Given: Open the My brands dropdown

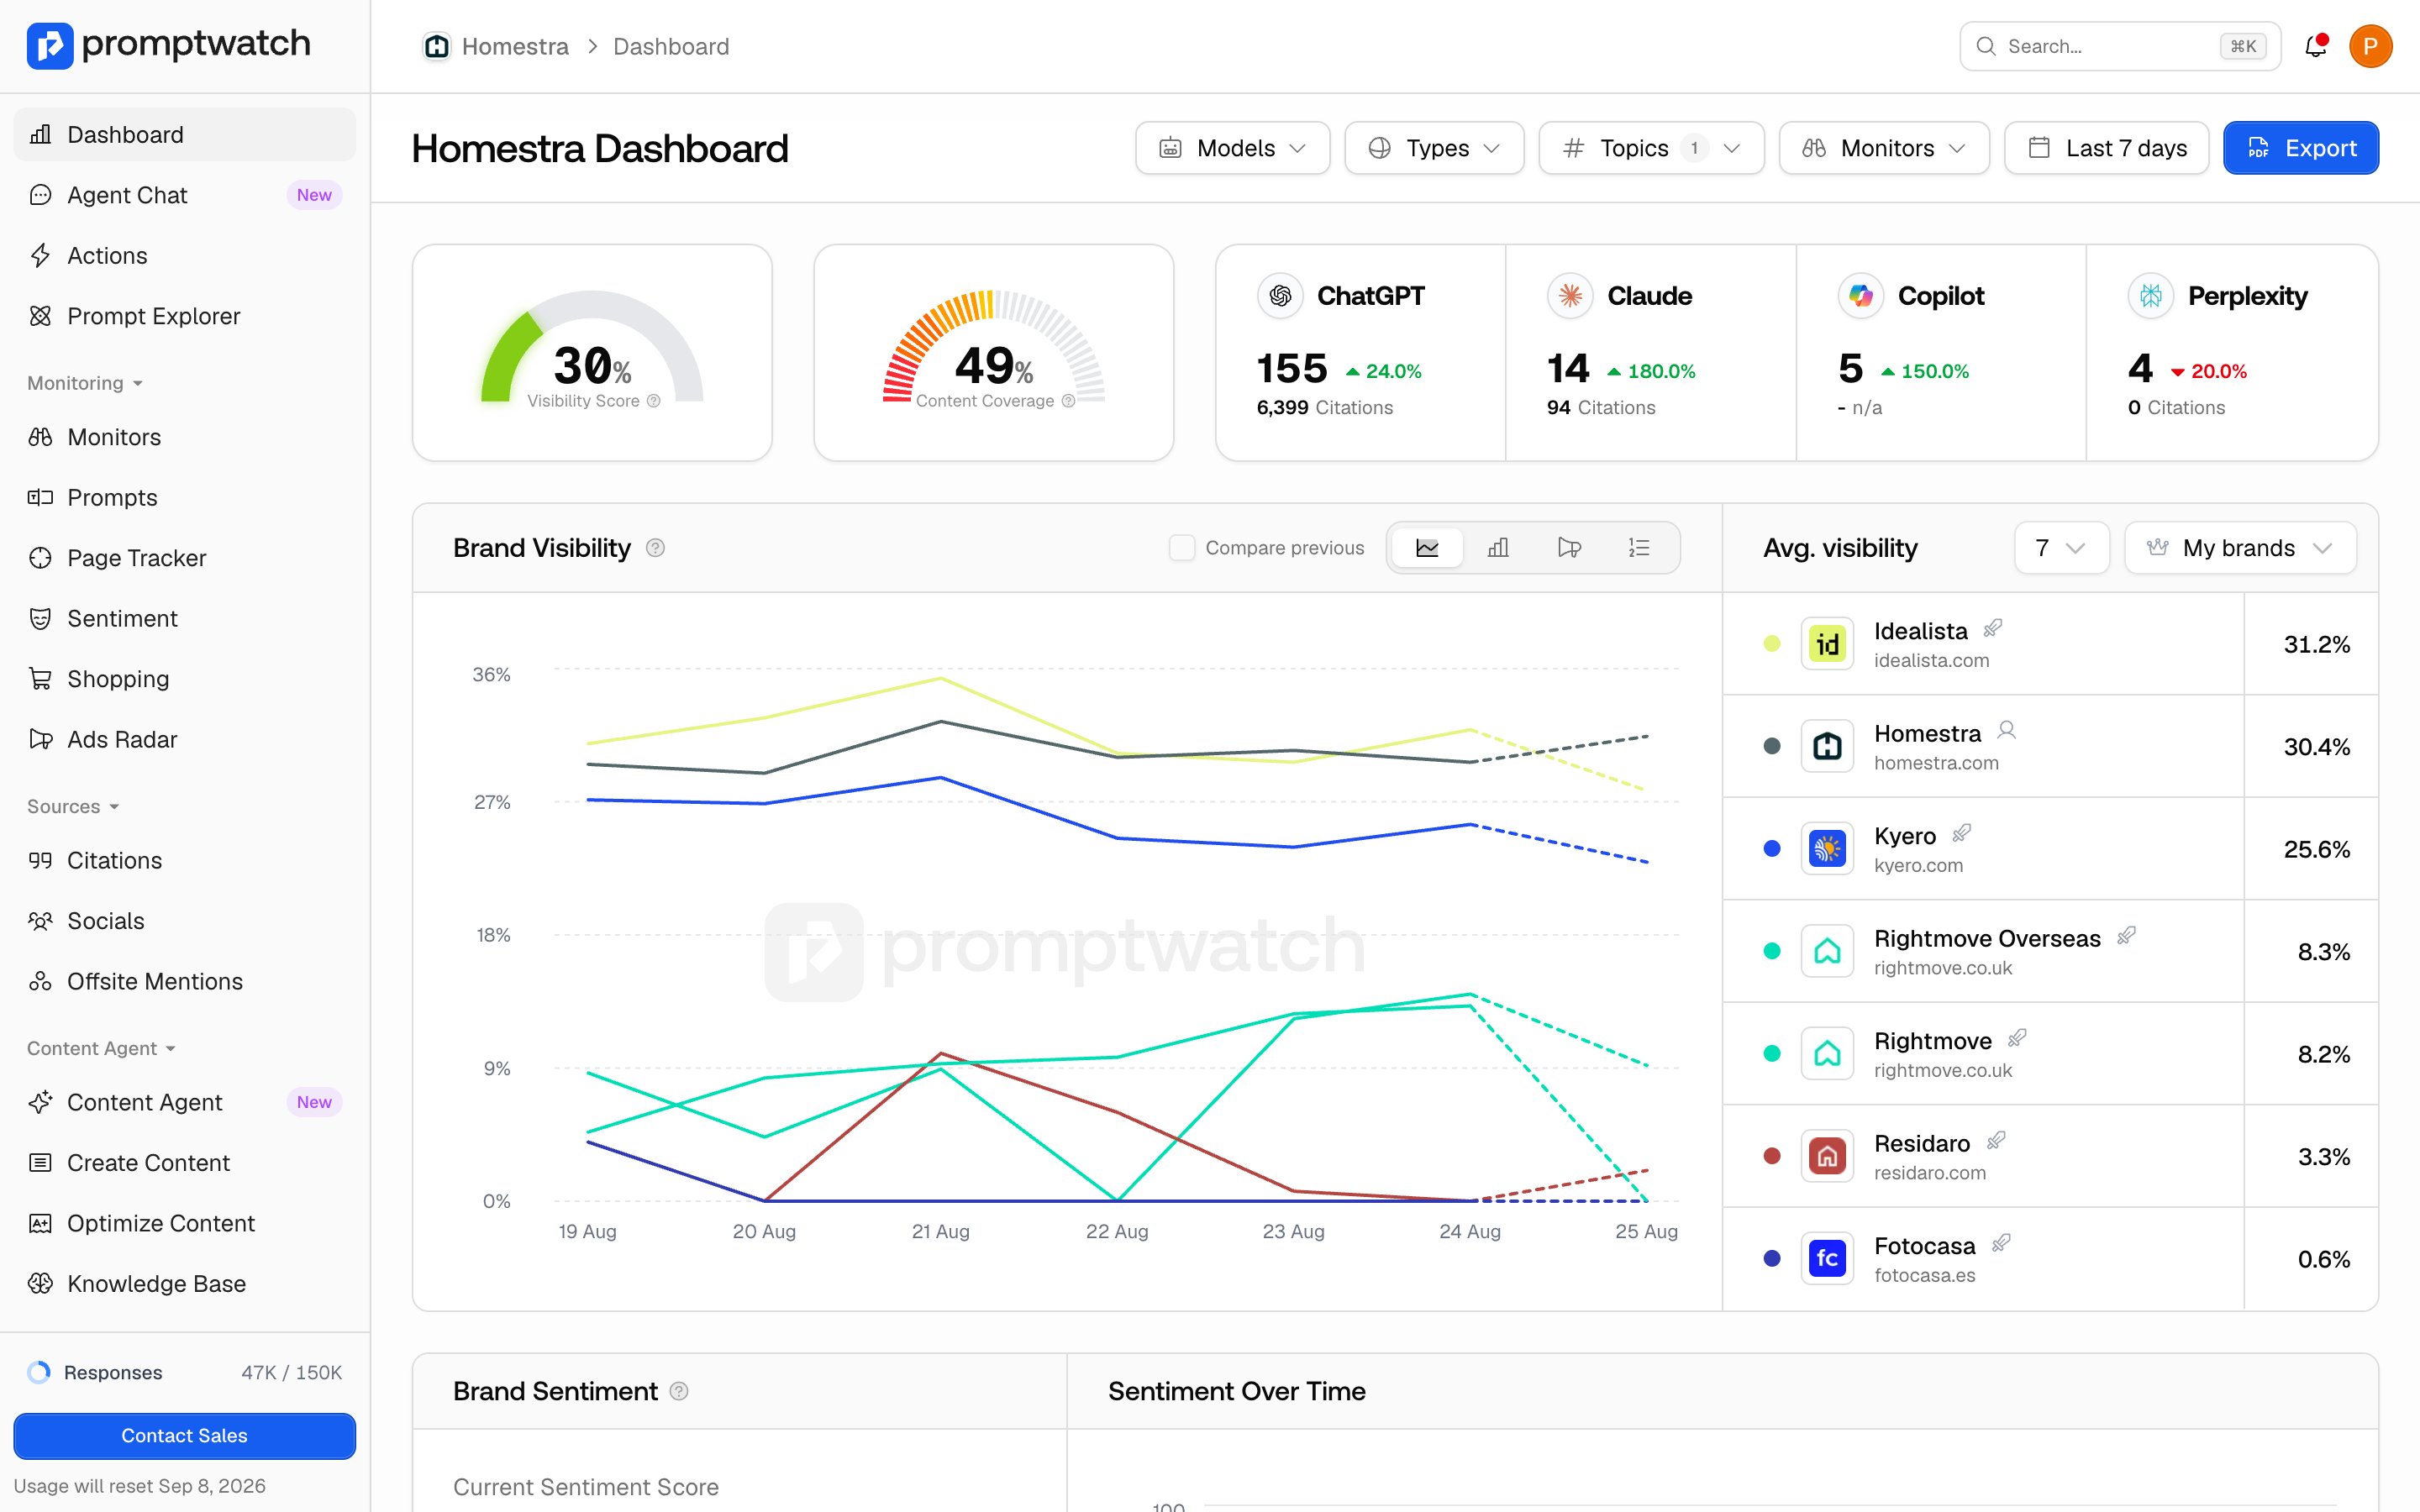Looking at the screenshot, I should click(x=2240, y=548).
